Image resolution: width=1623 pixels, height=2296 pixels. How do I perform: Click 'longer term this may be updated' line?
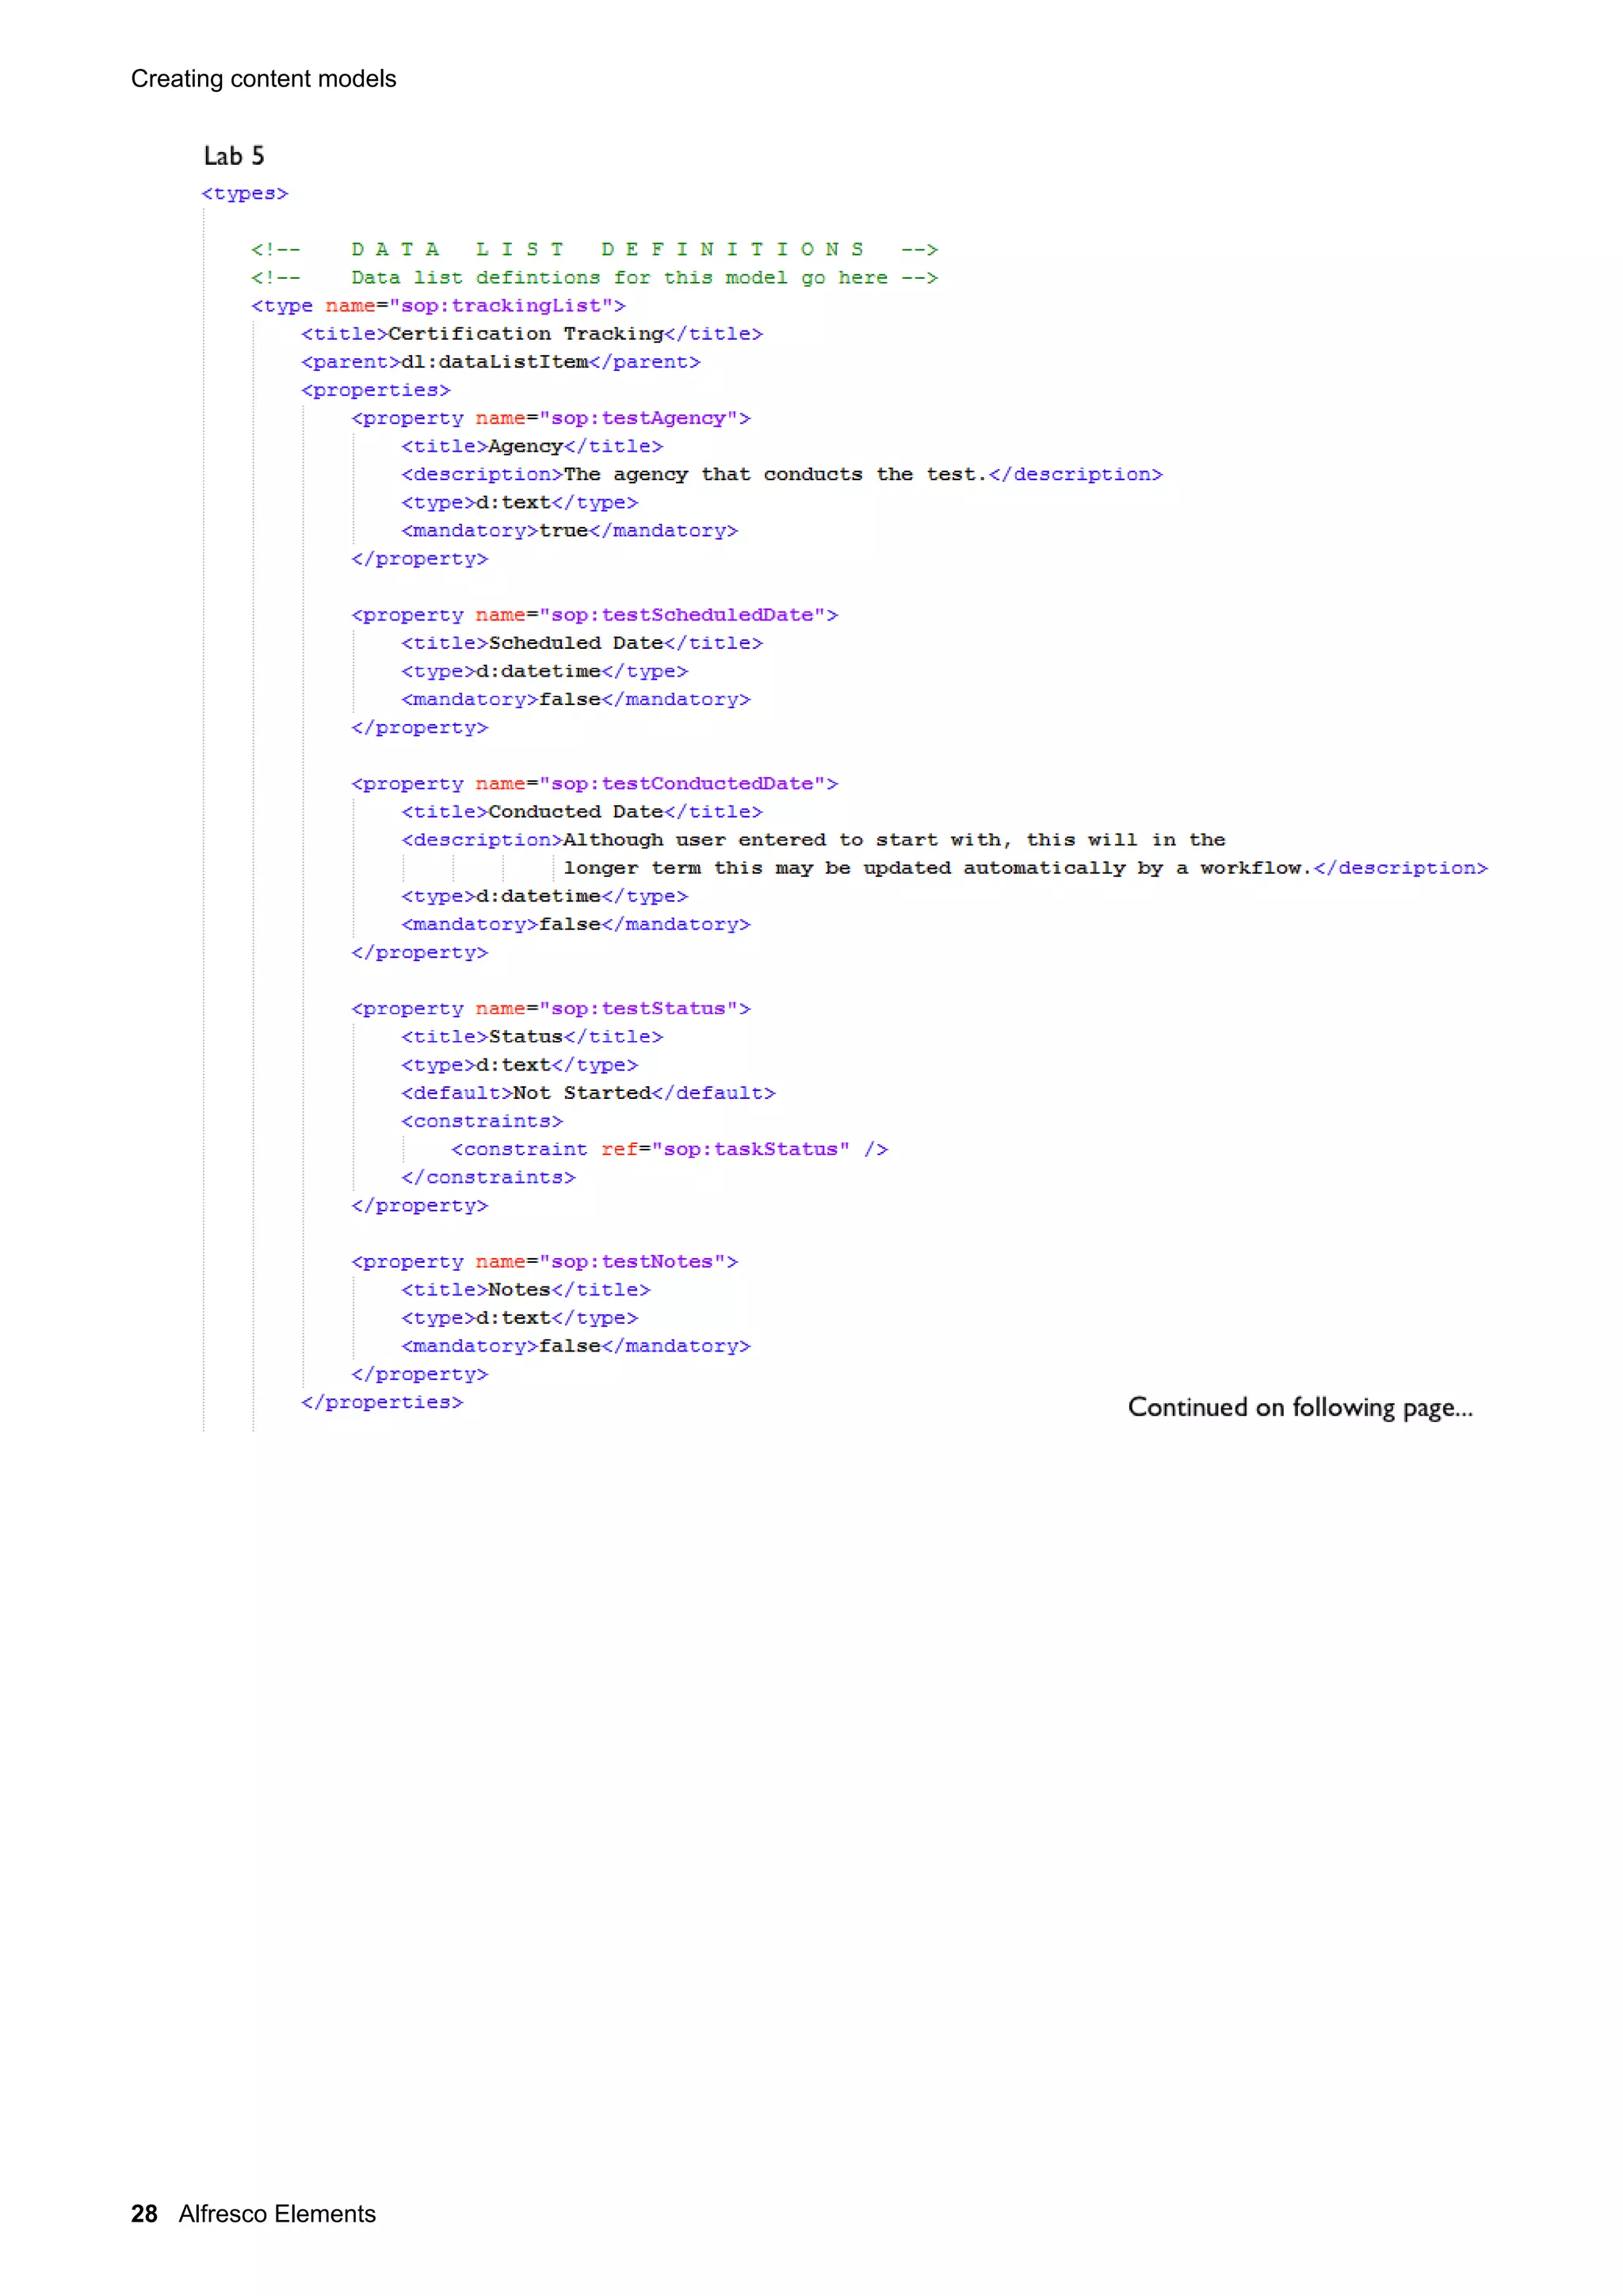(1026, 868)
